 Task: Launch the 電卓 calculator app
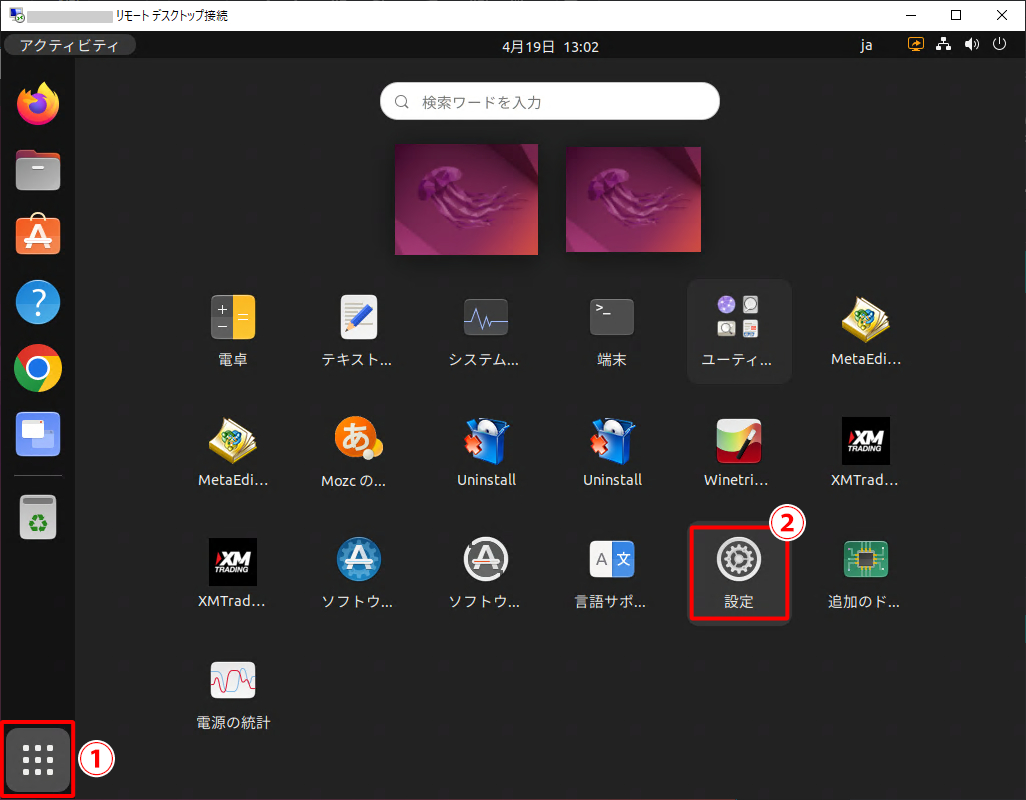click(x=233, y=330)
